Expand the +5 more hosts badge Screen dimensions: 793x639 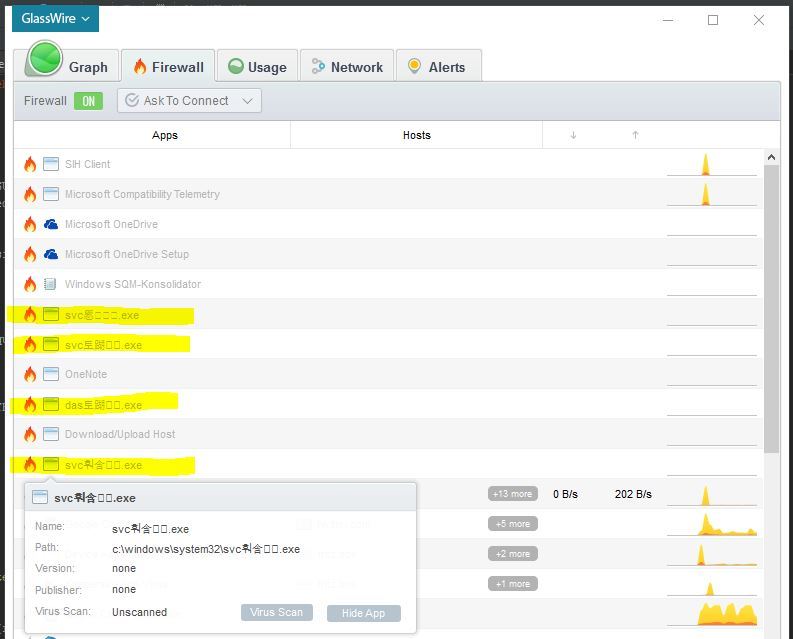(x=512, y=524)
